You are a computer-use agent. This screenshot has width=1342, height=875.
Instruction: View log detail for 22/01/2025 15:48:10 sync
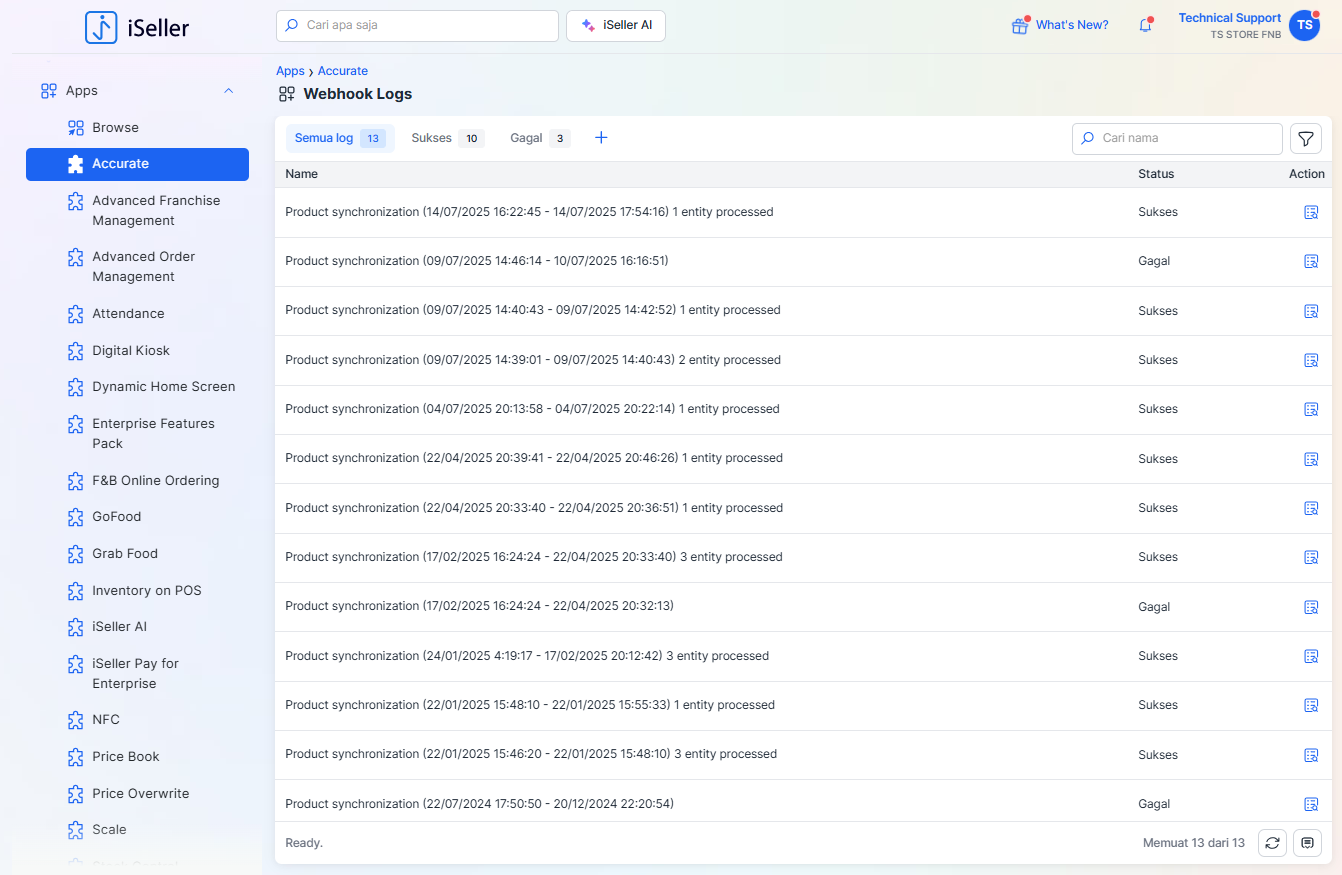click(x=1311, y=705)
